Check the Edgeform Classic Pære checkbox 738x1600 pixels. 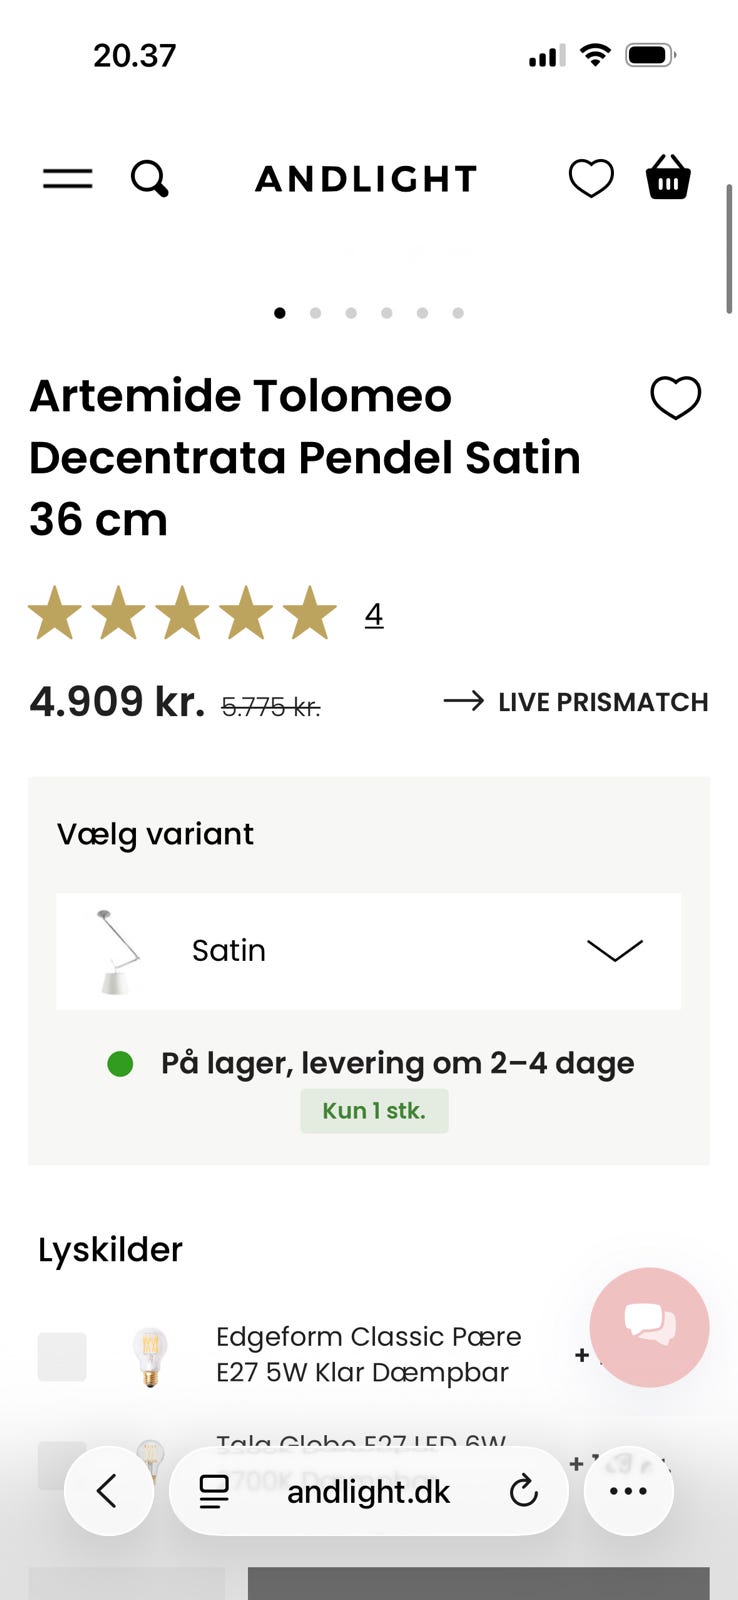(62, 1357)
